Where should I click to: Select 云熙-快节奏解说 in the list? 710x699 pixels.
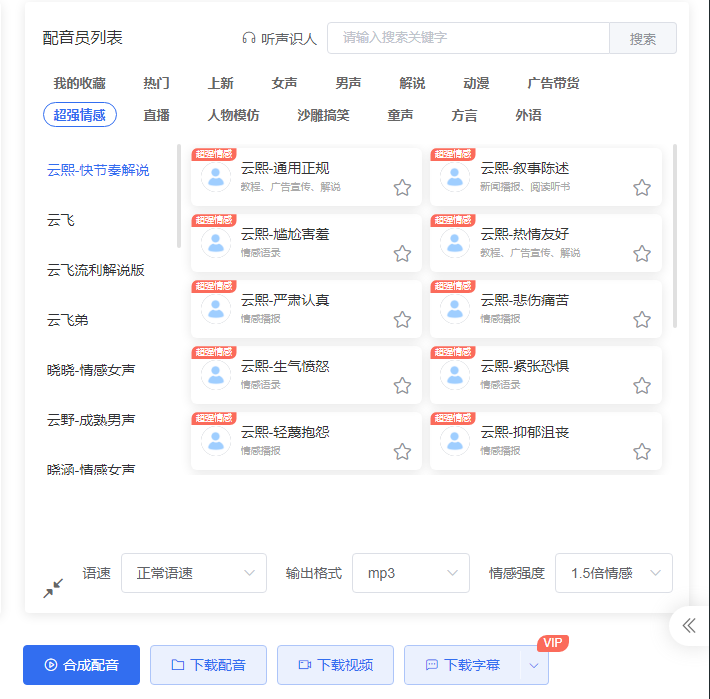(x=98, y=170)
